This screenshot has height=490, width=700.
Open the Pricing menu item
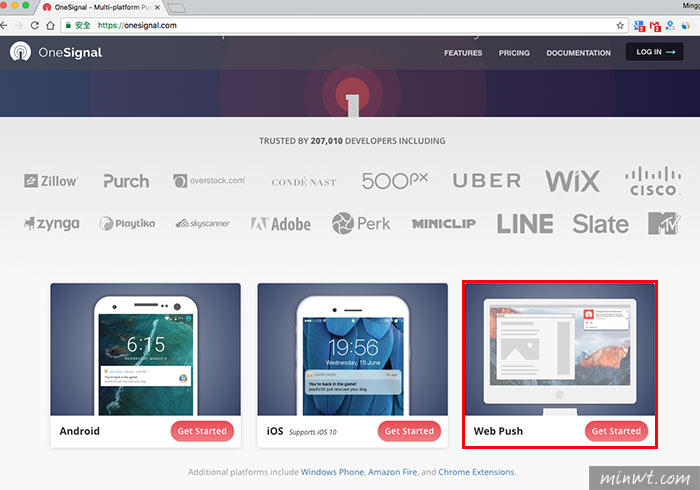coord(514,53)
